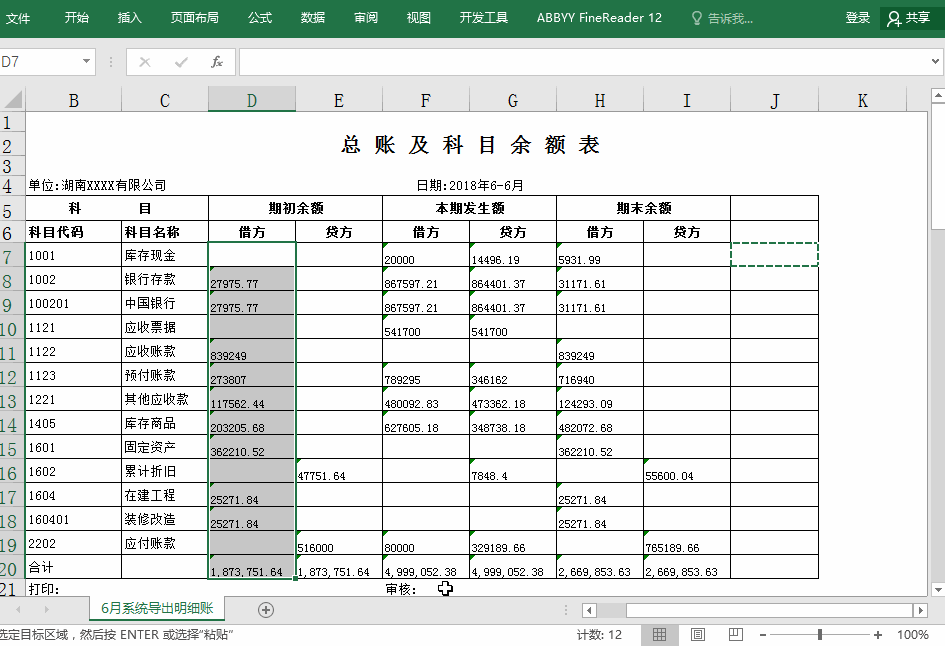Click the 登录 account icon
945x646 pixels.
point(857,17)
